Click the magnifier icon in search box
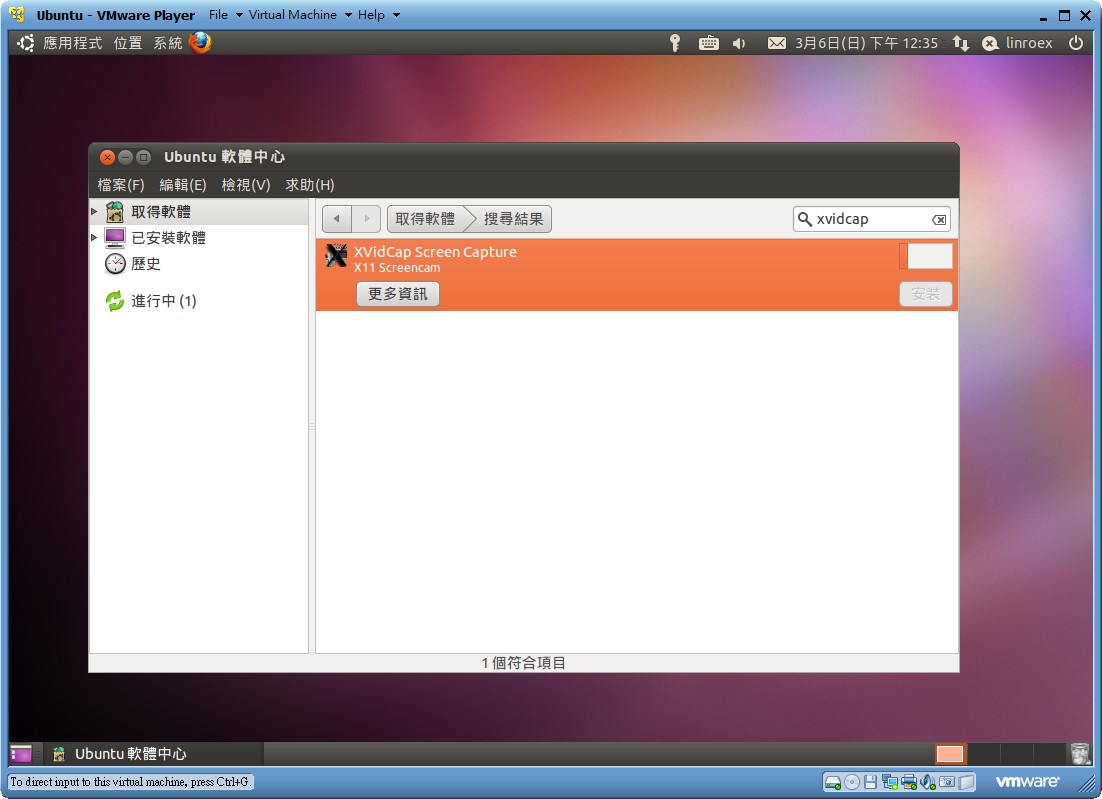This screenshot has width=1102, height=799. click(x=805, y=219)
